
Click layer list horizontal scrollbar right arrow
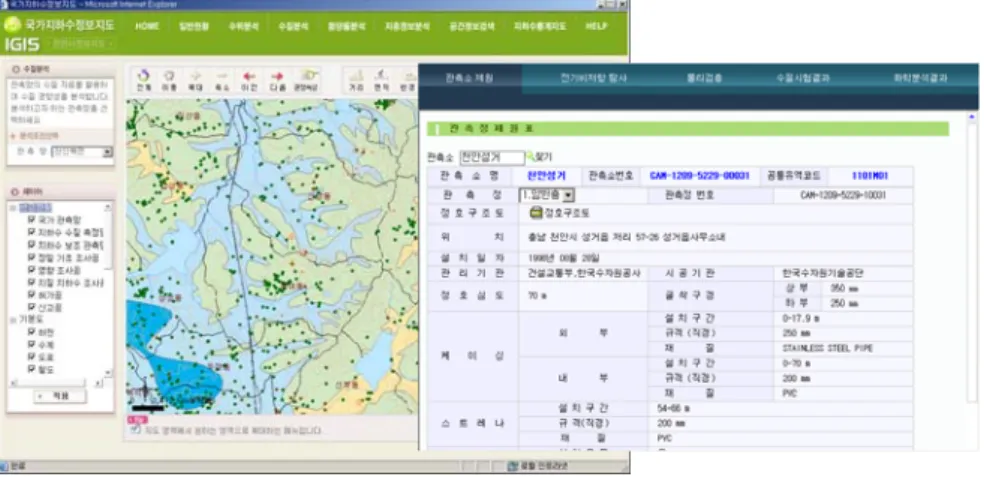(x=99, y=383)
